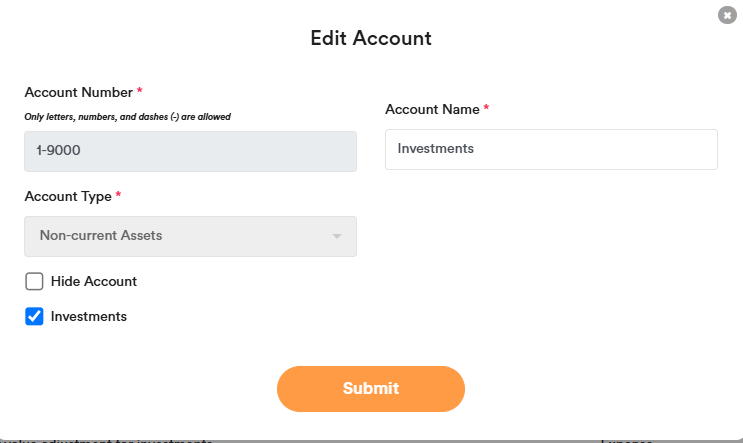Enable the Hide Account checkbox
This screenshot has width=743, height=443.
click(34, 281)
